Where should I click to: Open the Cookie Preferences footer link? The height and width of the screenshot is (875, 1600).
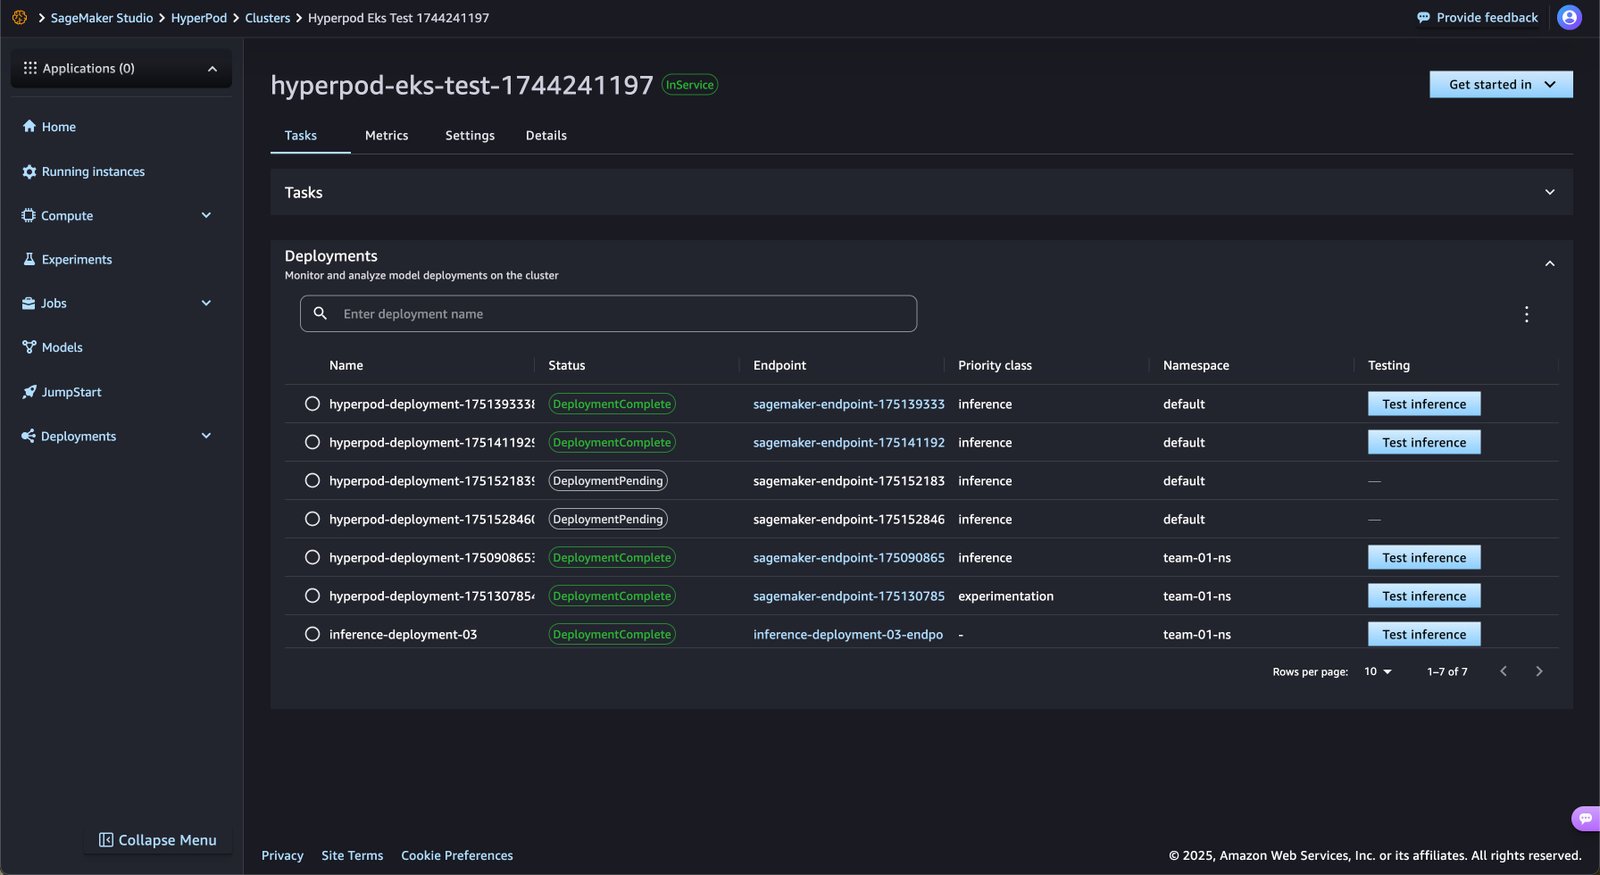[x=457, y=855]
